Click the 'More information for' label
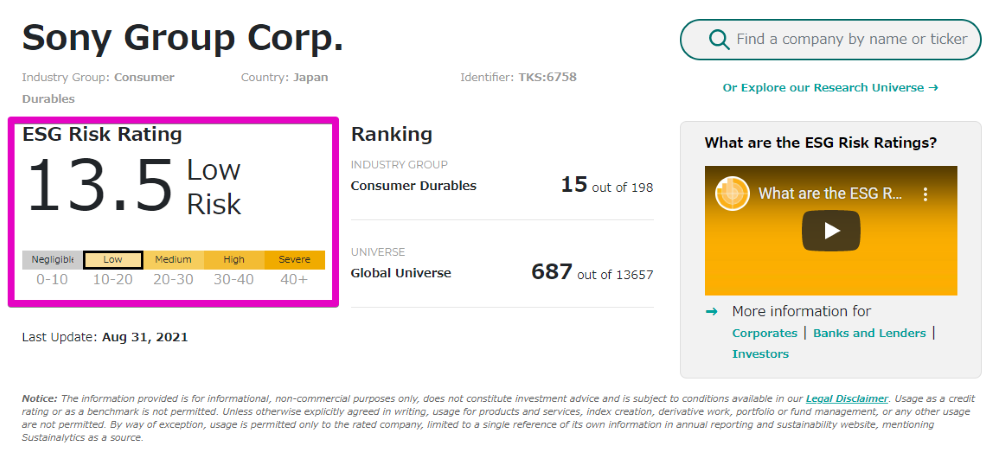The height and width of the screenshot is (453, 1000). pyautogui.click(x=801, y=311)
